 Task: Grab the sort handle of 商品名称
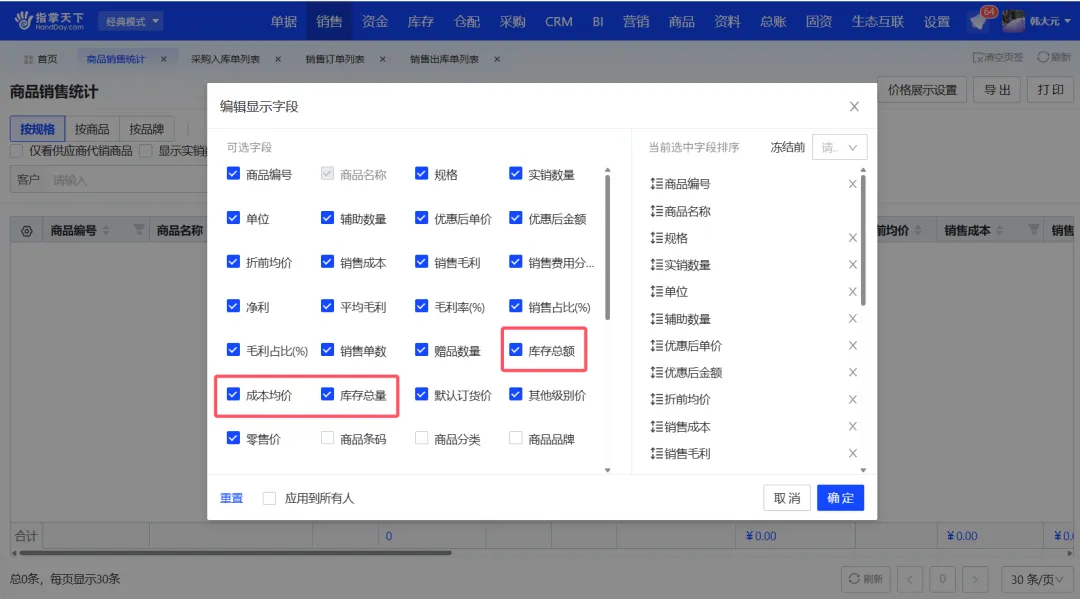pyautogui.click(x=656, y=211)
